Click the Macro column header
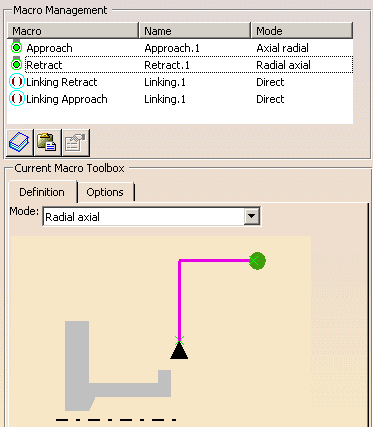 [73, 31]
